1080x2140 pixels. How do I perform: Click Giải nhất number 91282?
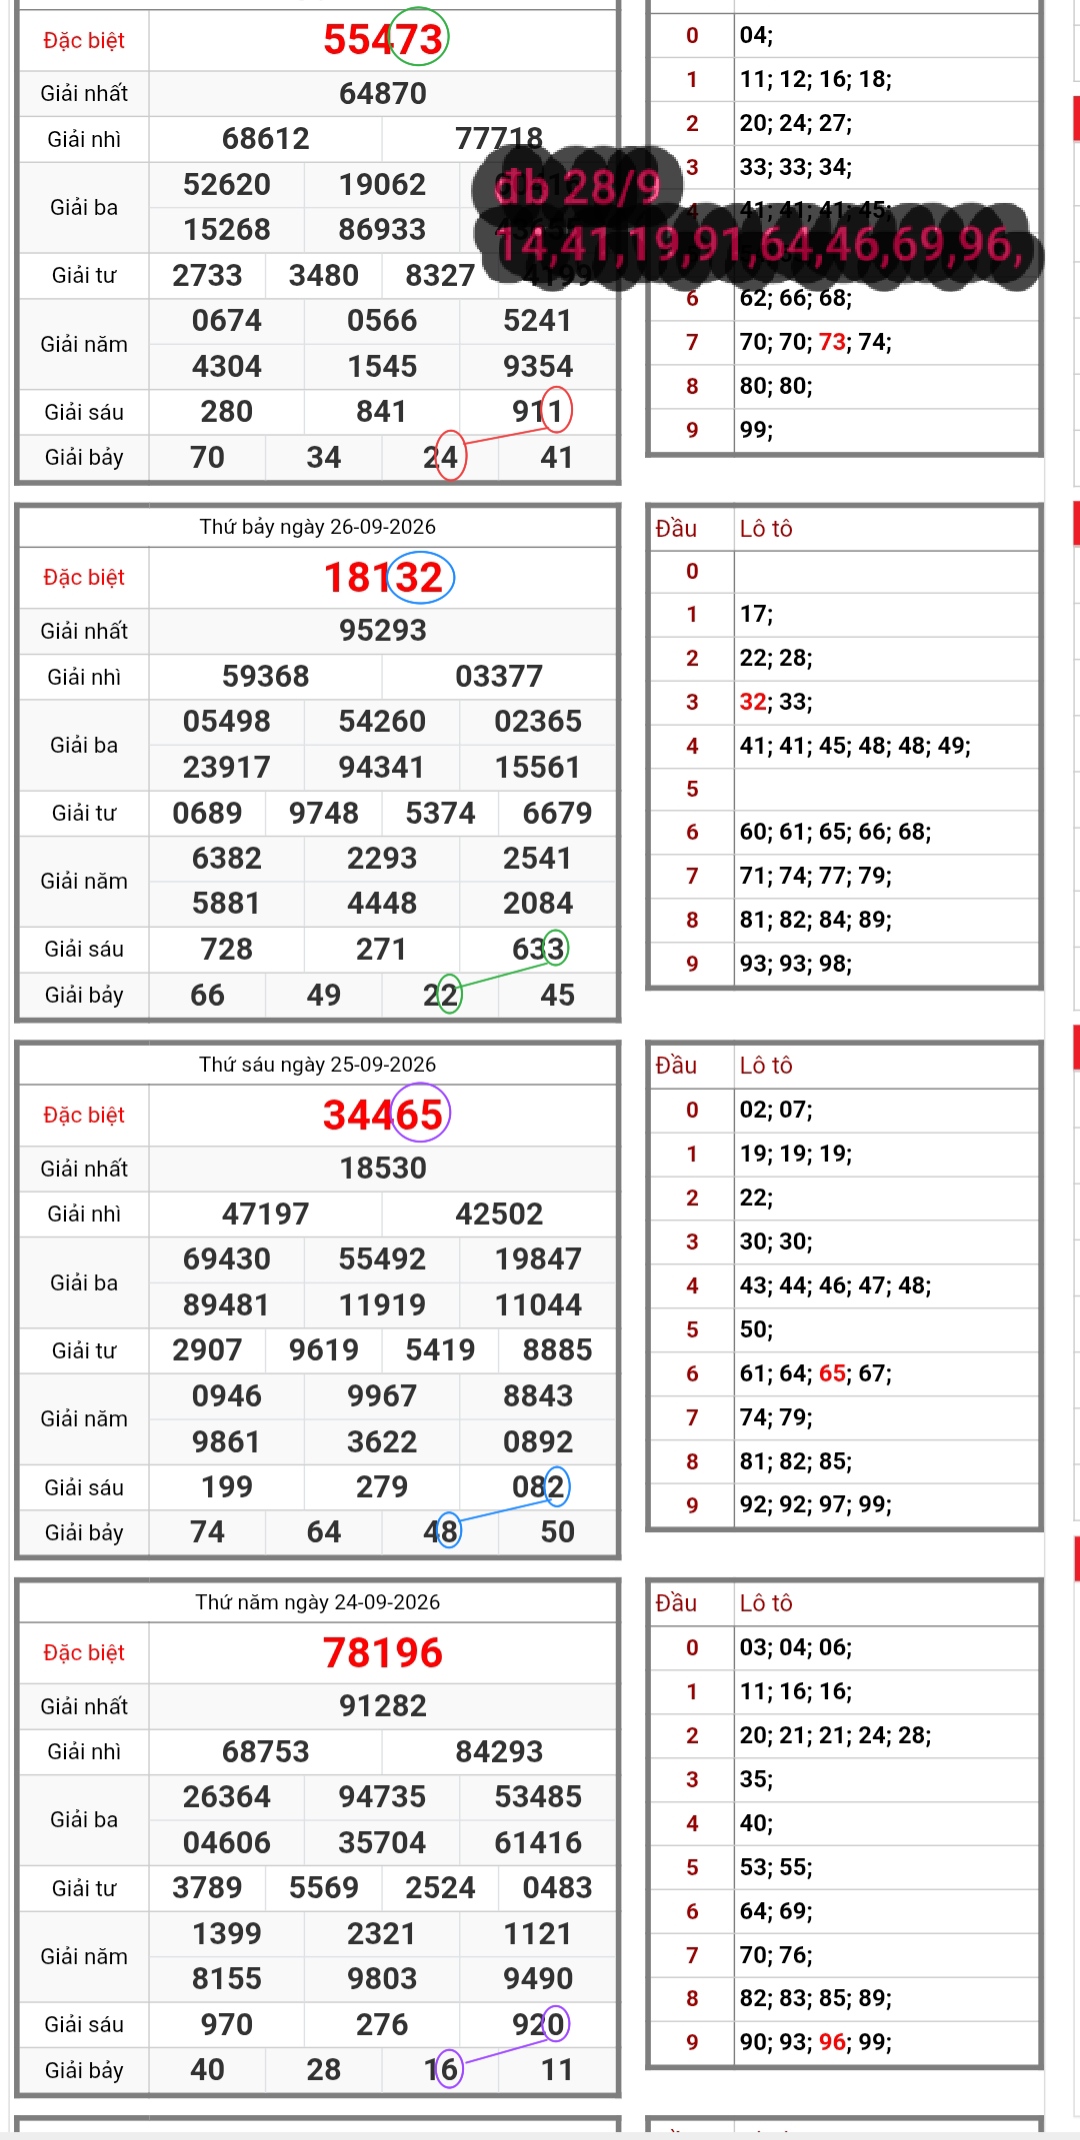pyautogui.click(x=383, y=1706)
